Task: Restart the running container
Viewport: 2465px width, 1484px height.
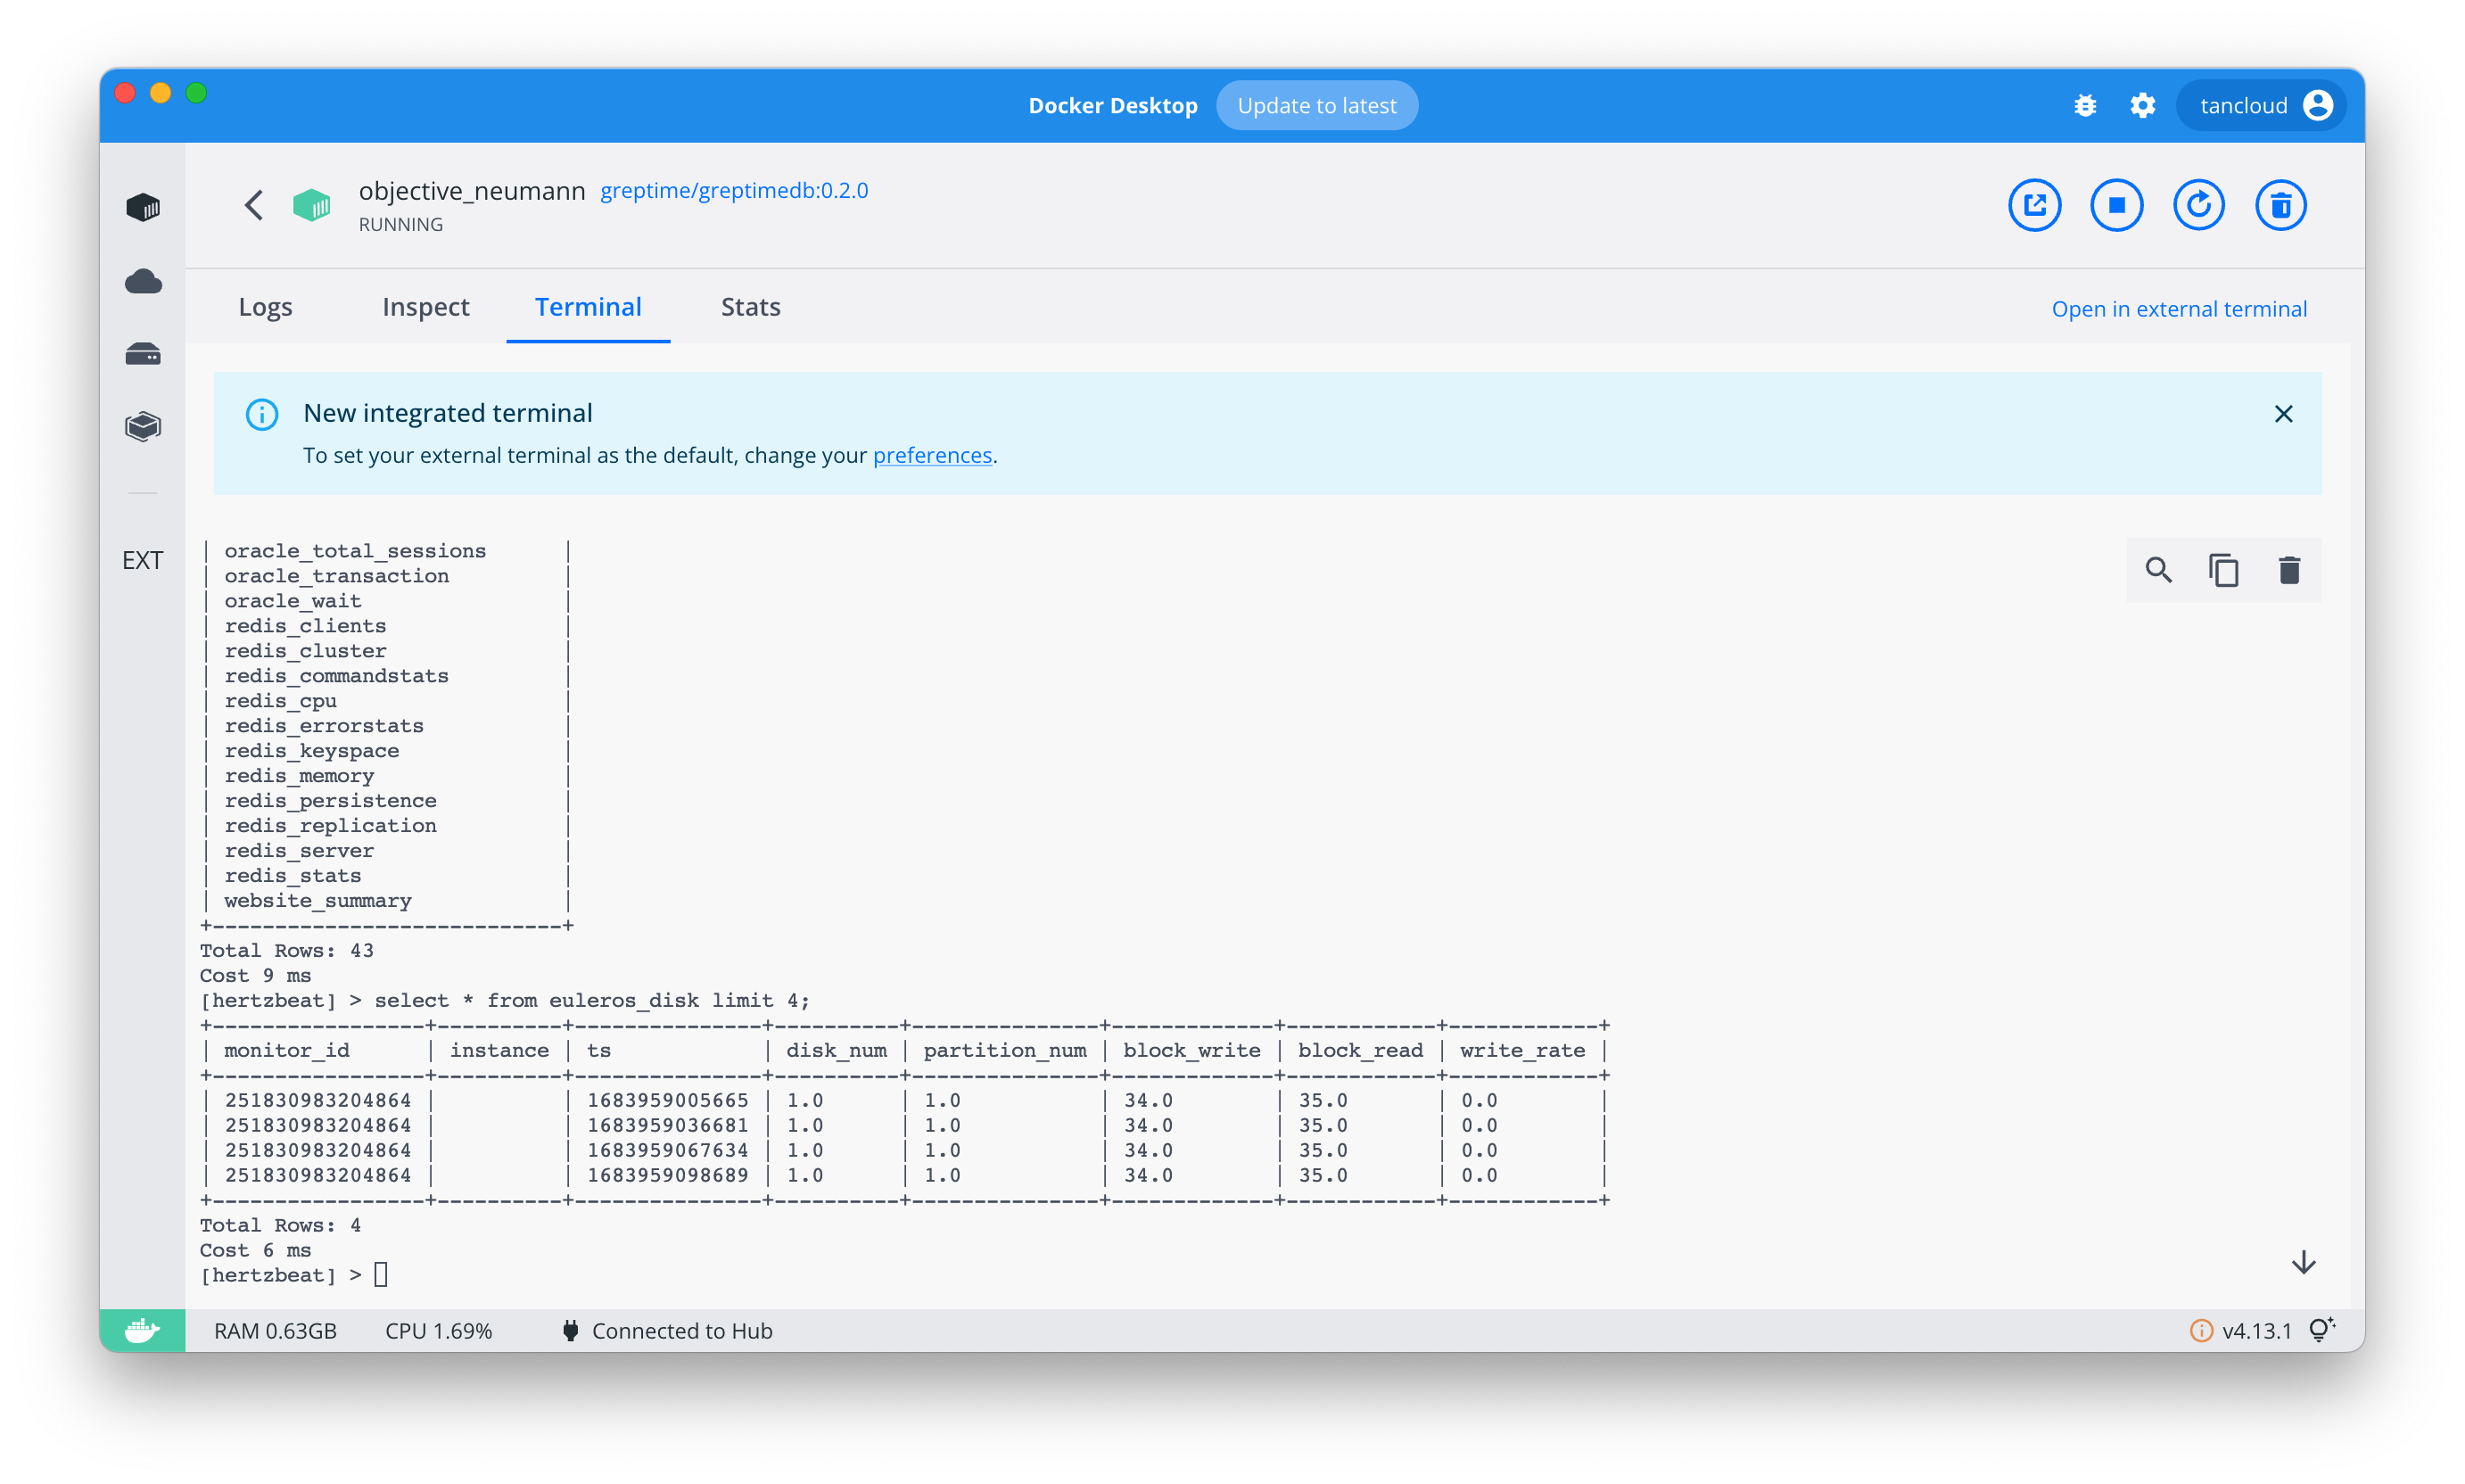Action: 2198,205
